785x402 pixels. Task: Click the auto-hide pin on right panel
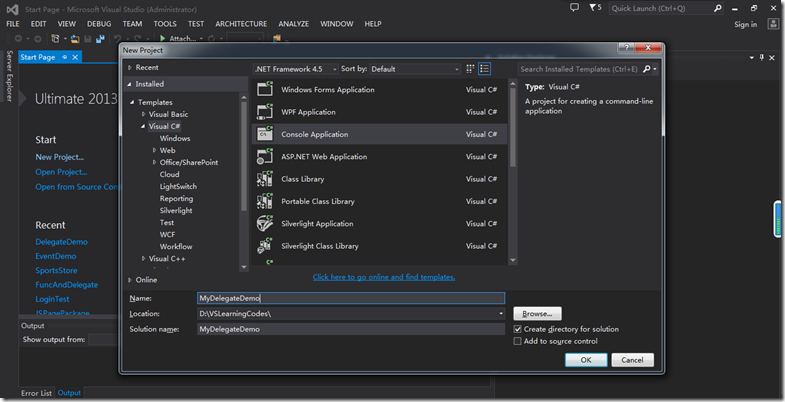click(x=762, y=58)
